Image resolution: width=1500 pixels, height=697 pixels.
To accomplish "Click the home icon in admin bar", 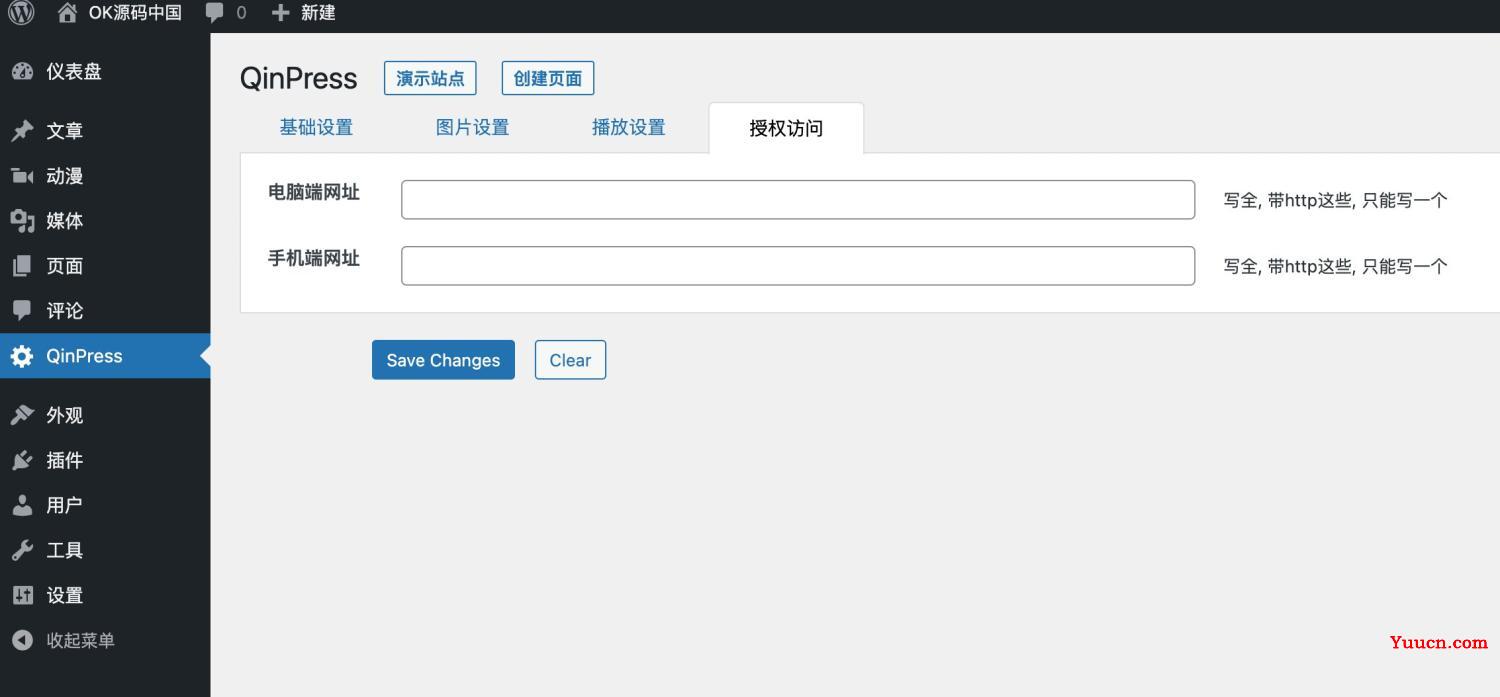I will click(67, 12).
